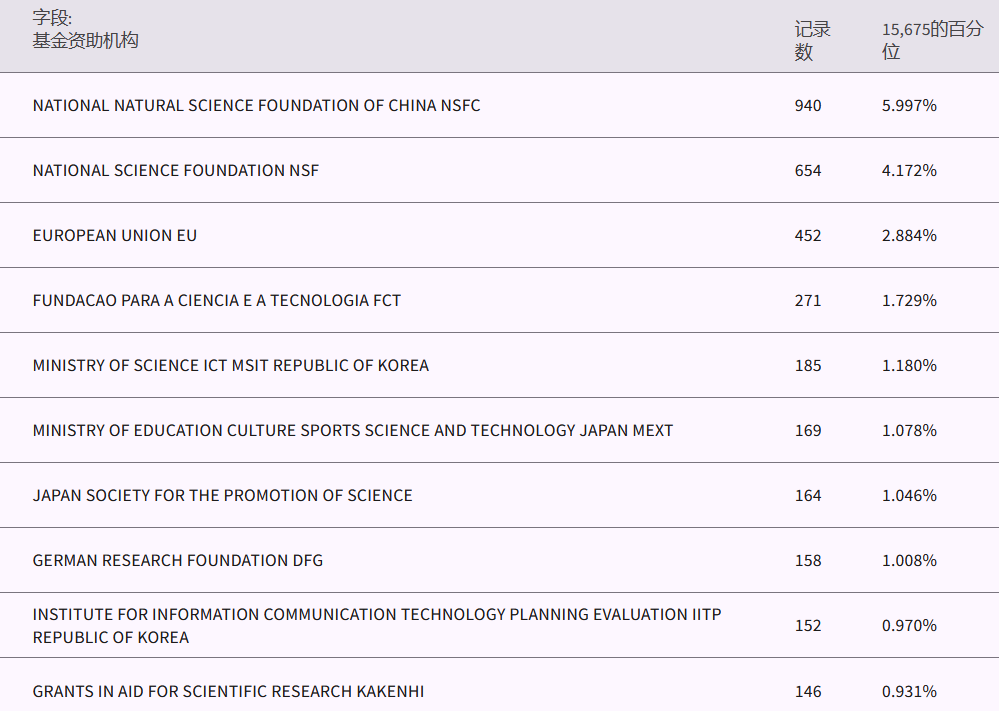The image size is (999, 711).
Task: Select Fundacao Para a Ciencia e a Tecnologia FCT
Action: [x=217, y=300]
